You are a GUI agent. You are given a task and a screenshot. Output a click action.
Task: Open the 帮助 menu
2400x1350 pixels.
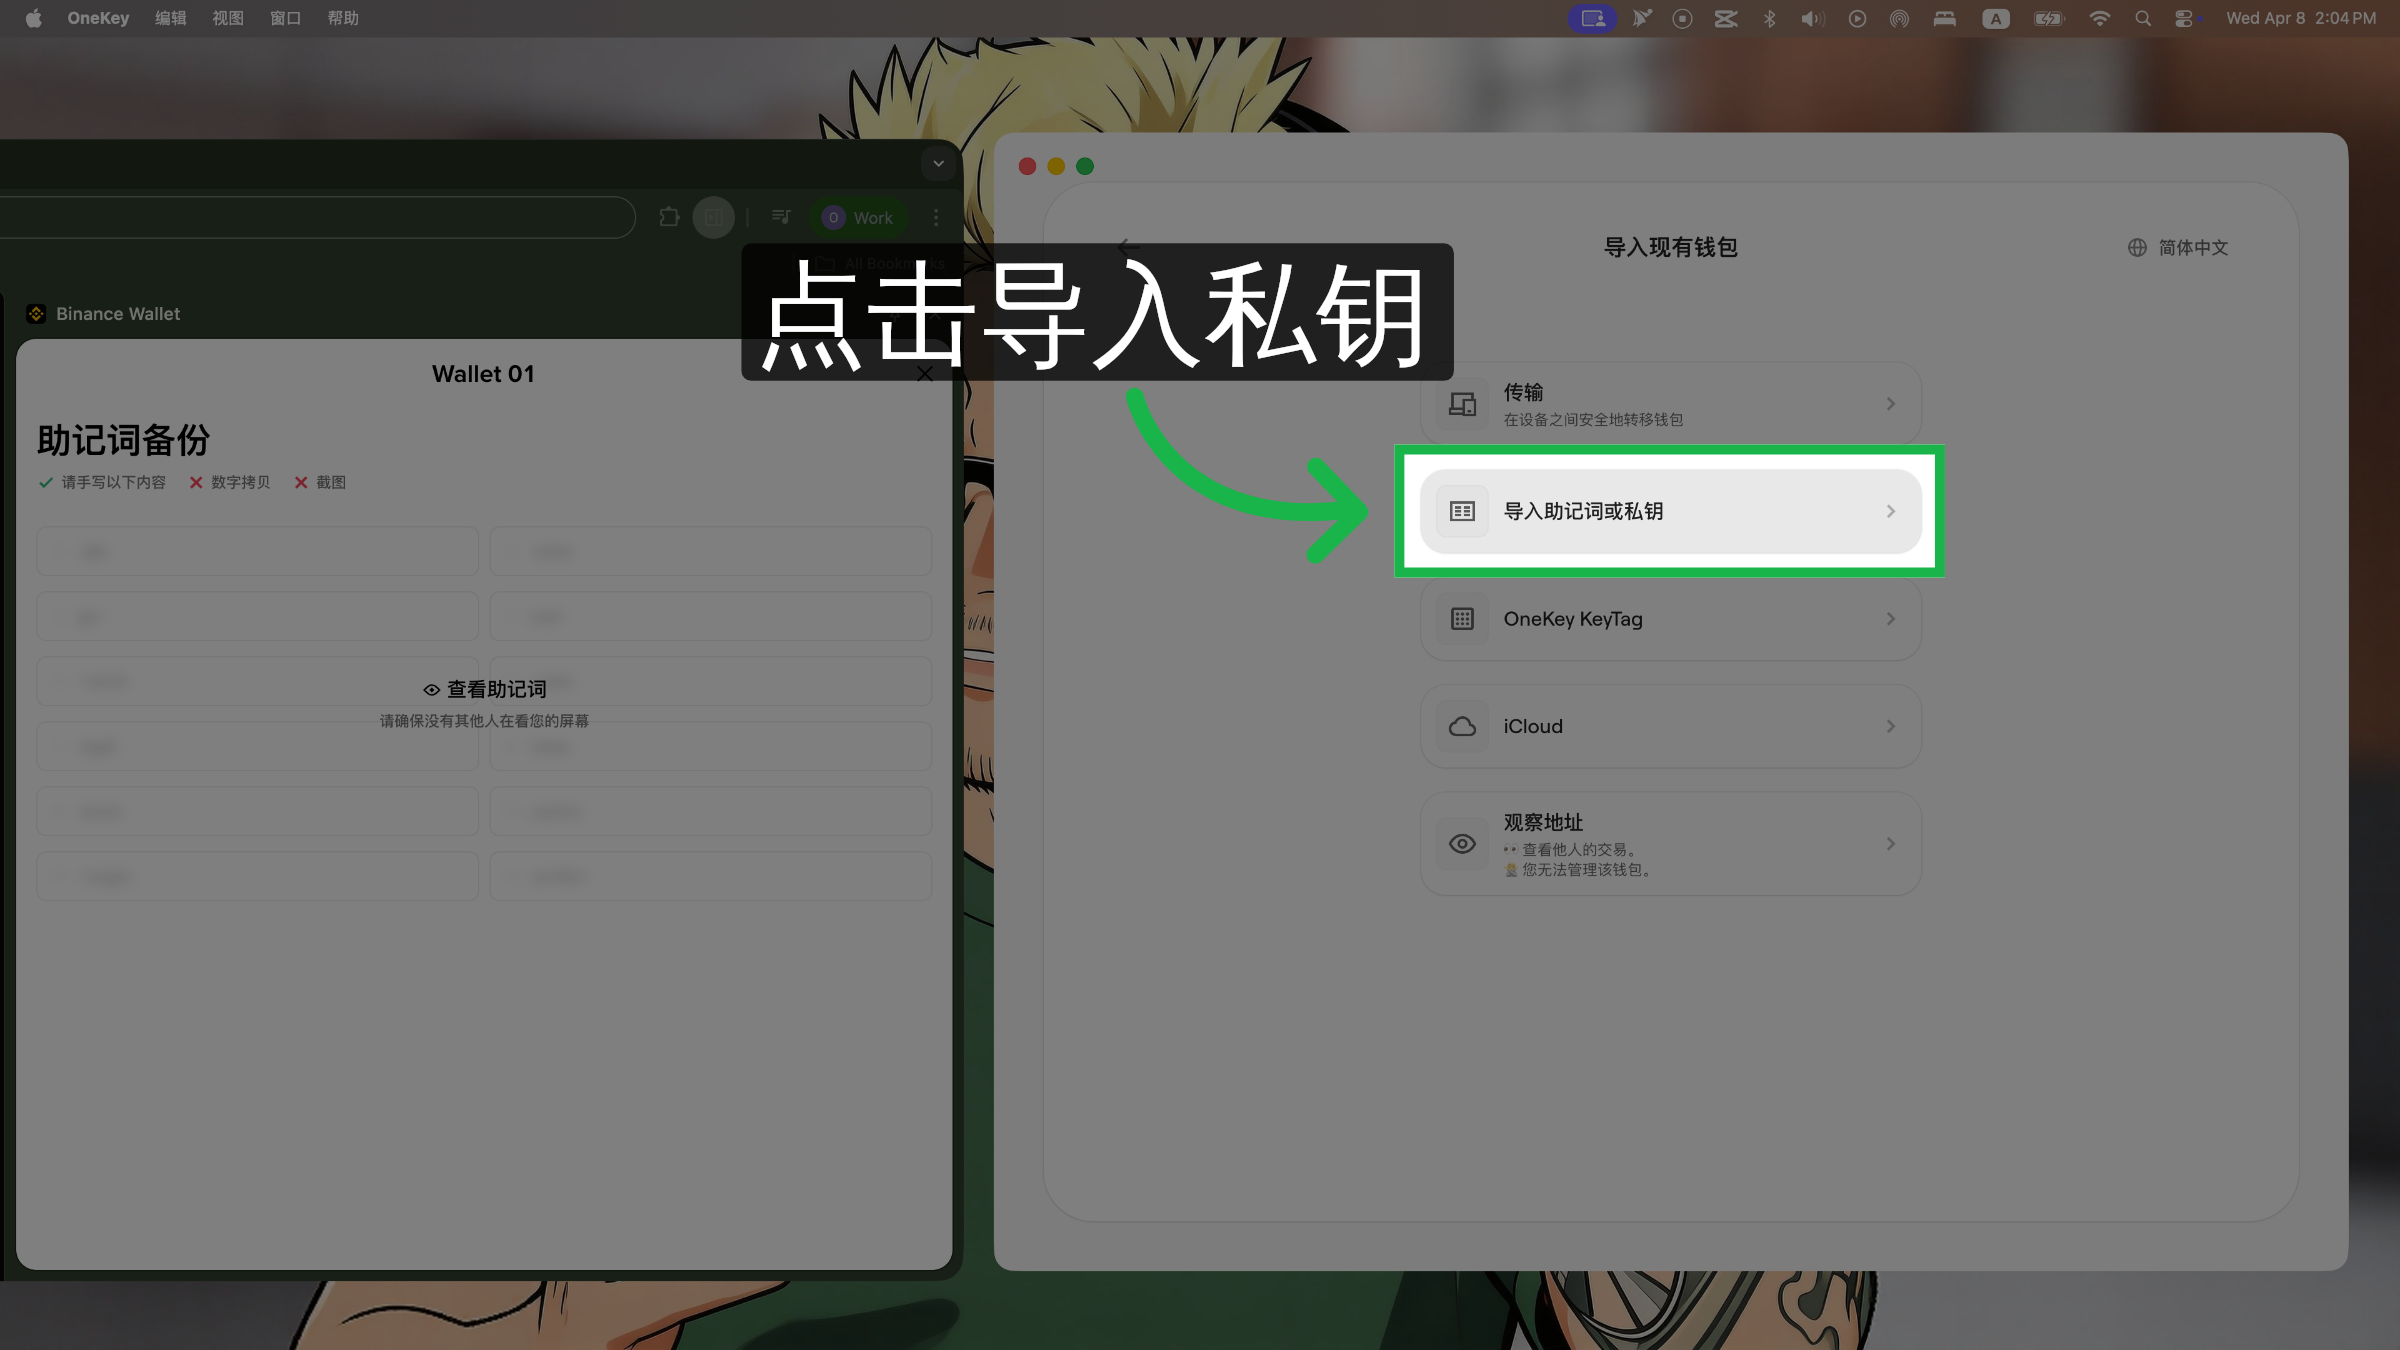[x=343, y=18]
